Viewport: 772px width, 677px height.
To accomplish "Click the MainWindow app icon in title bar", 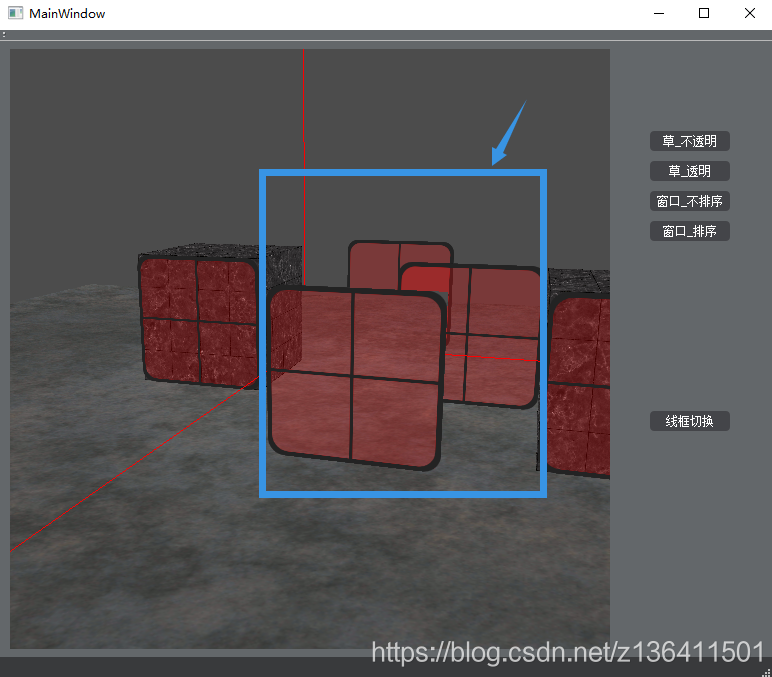I will (15, 13).
